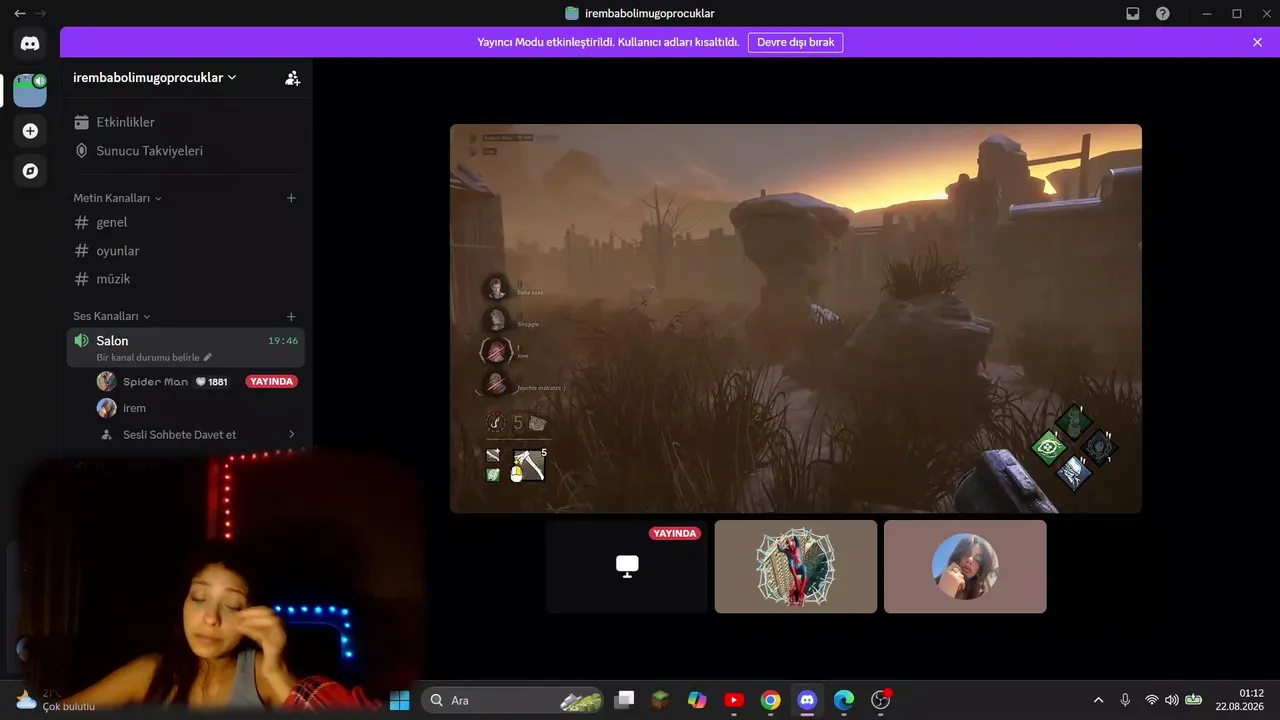Open YouTube app on the taskbar
1280x720 pixels.
(734, 700)
